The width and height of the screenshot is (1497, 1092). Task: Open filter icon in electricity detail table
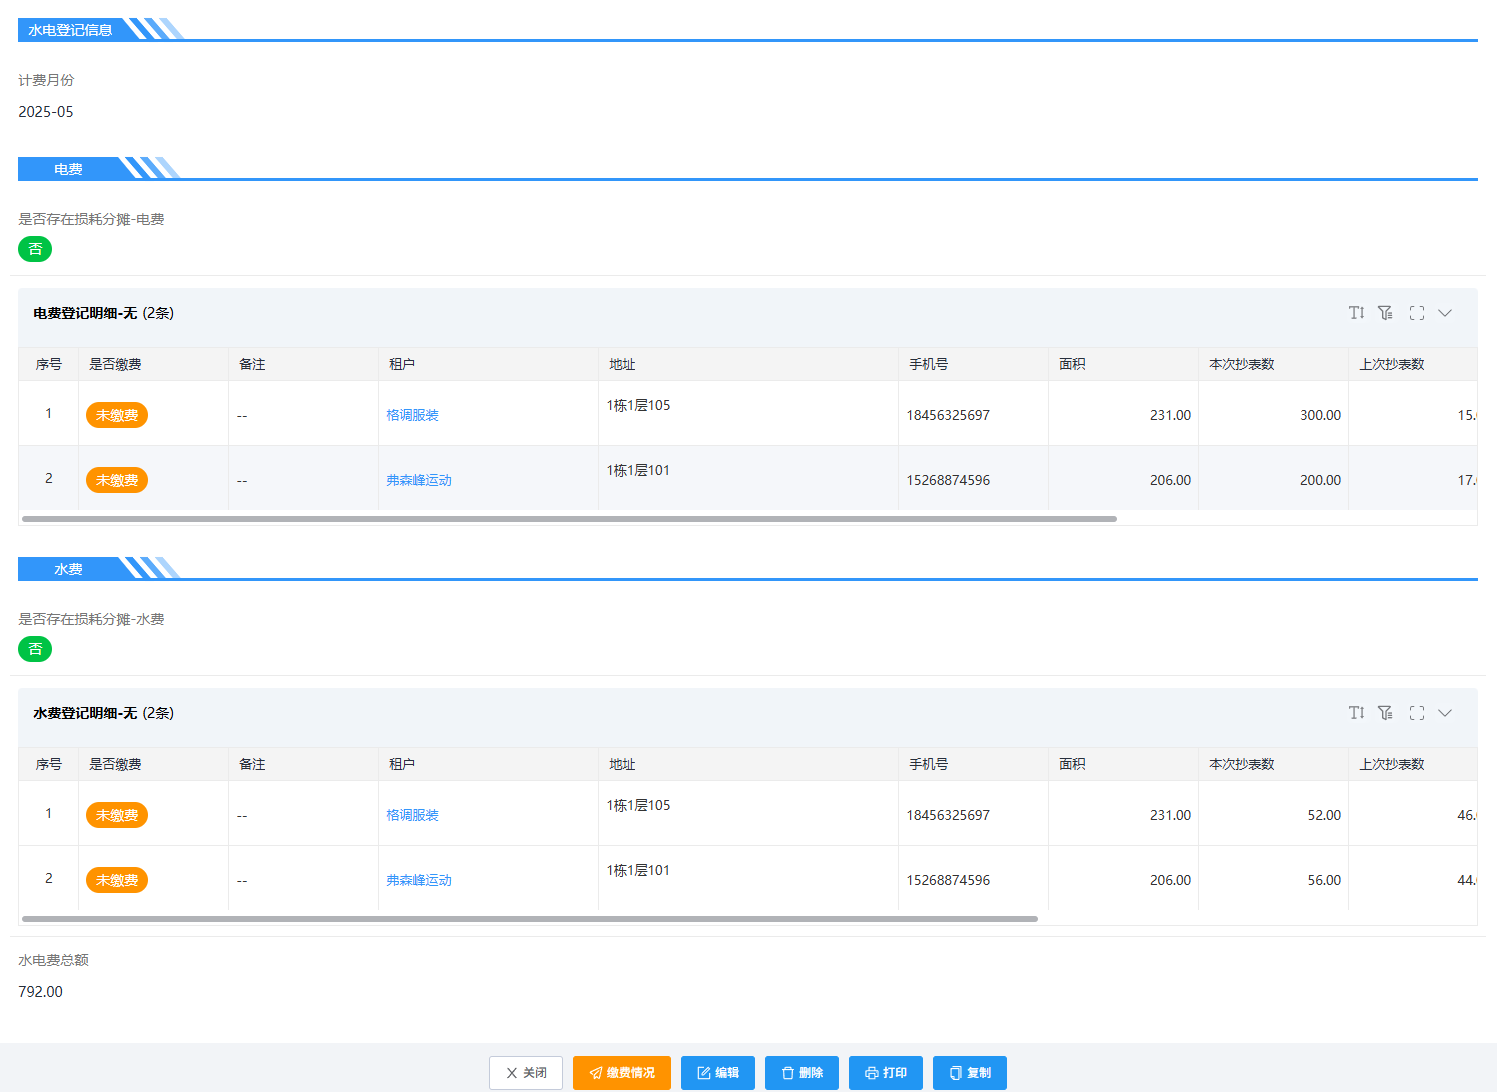(x=1385, y=313)
